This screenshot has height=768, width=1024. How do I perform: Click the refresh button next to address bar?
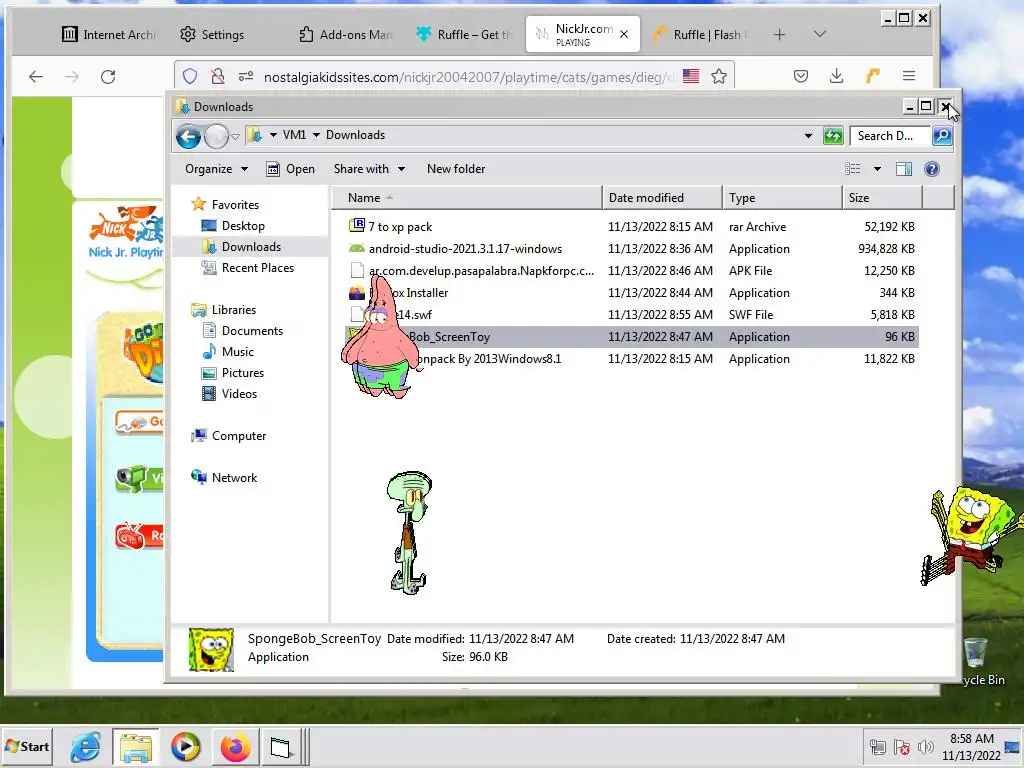click(833, 136)
